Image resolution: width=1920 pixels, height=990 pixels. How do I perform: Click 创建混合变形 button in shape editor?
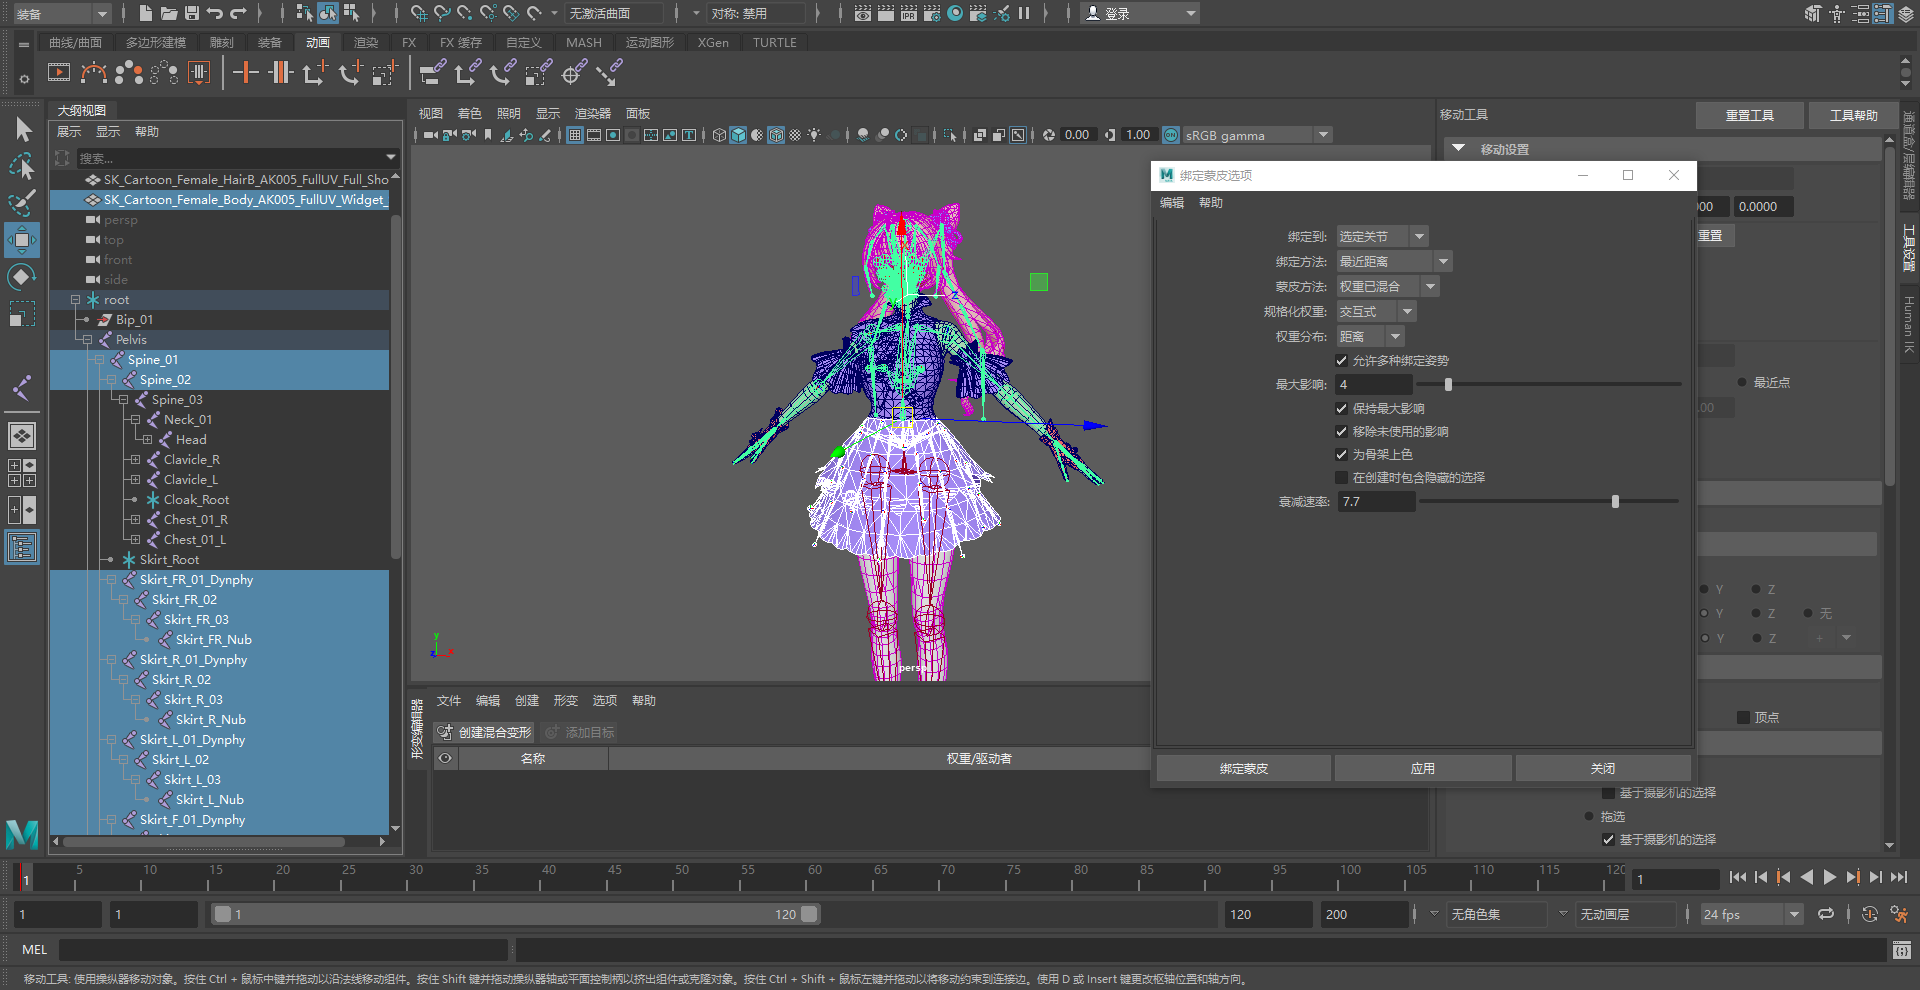click(x=484, y=733)
